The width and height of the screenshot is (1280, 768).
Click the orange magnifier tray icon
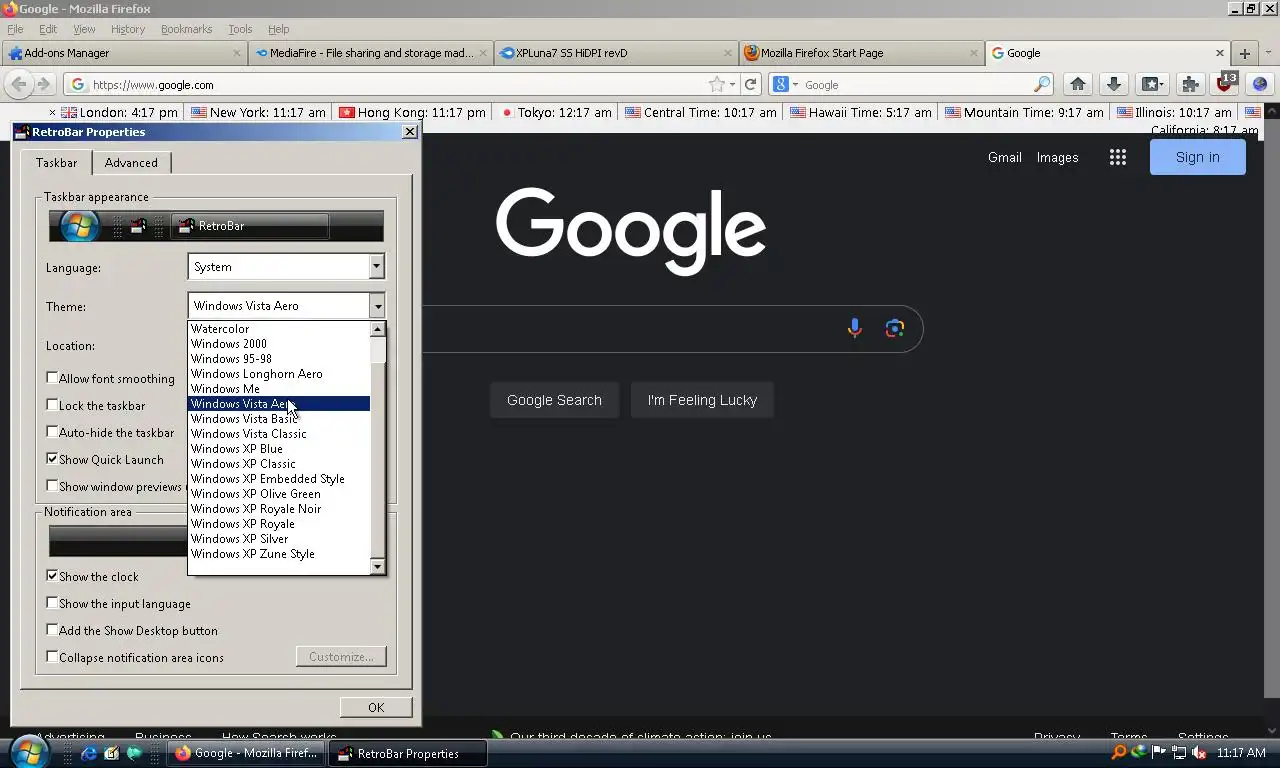pos(1119,752)
